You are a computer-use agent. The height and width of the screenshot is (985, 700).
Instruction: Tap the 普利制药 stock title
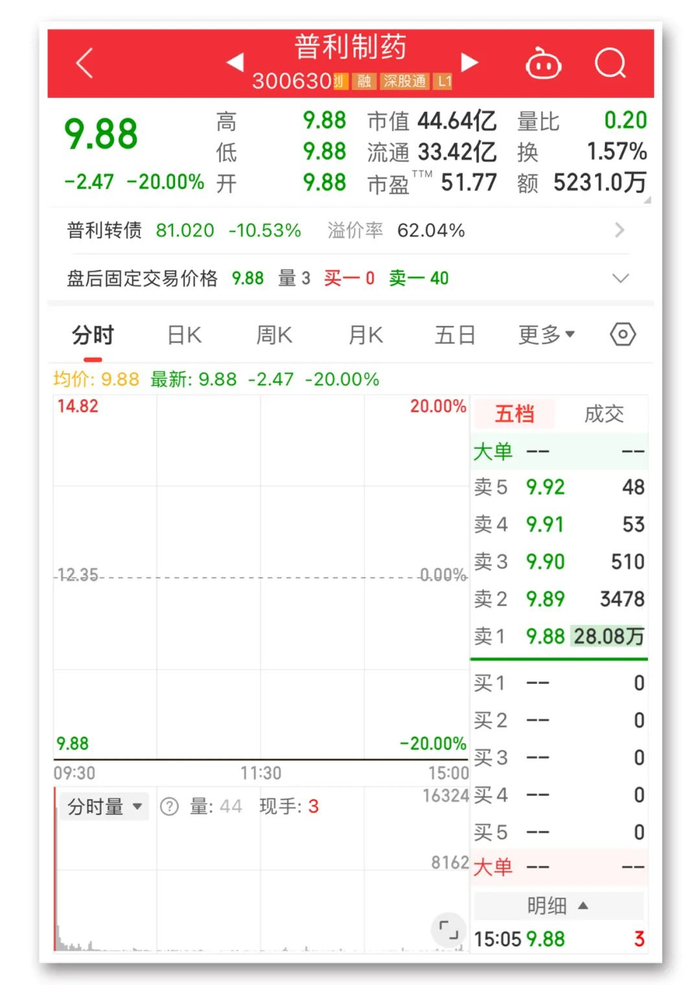(x=351, y=47)
